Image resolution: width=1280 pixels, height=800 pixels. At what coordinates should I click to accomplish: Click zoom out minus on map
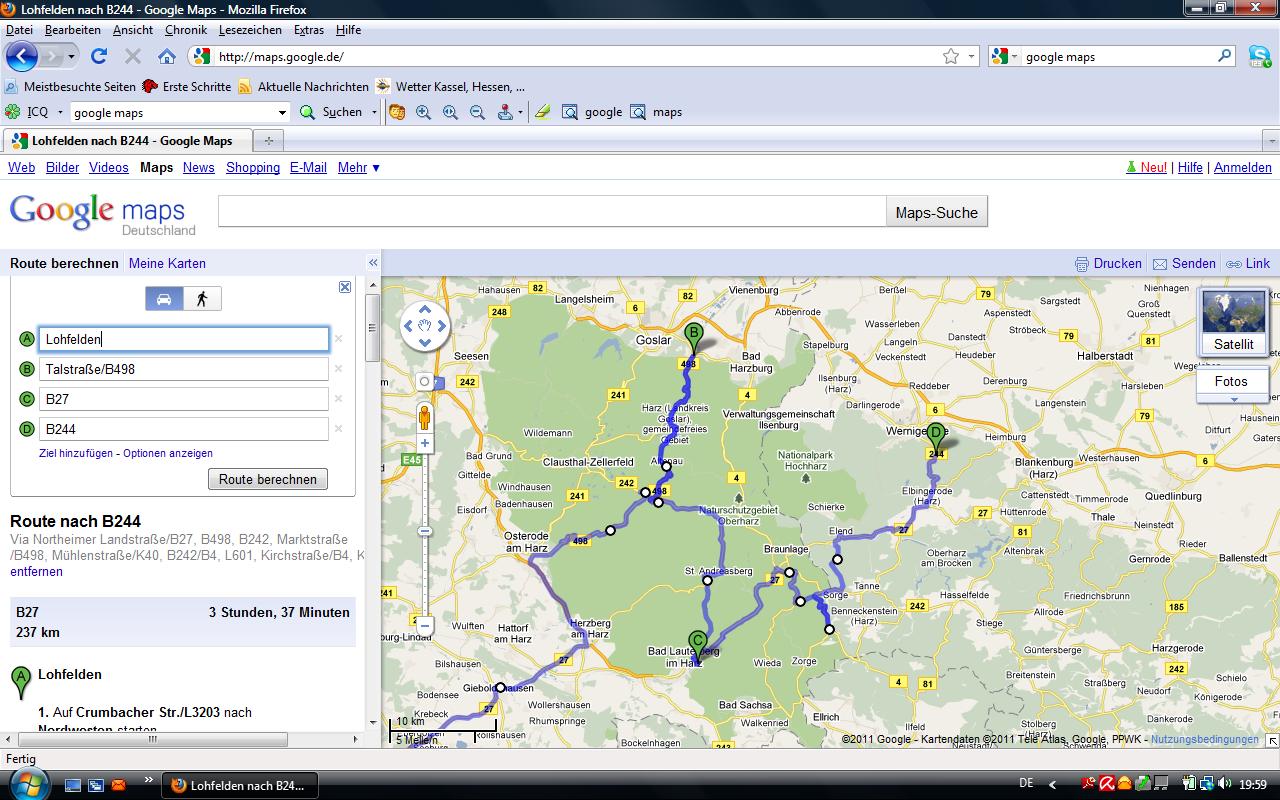[x=425, y=626]
